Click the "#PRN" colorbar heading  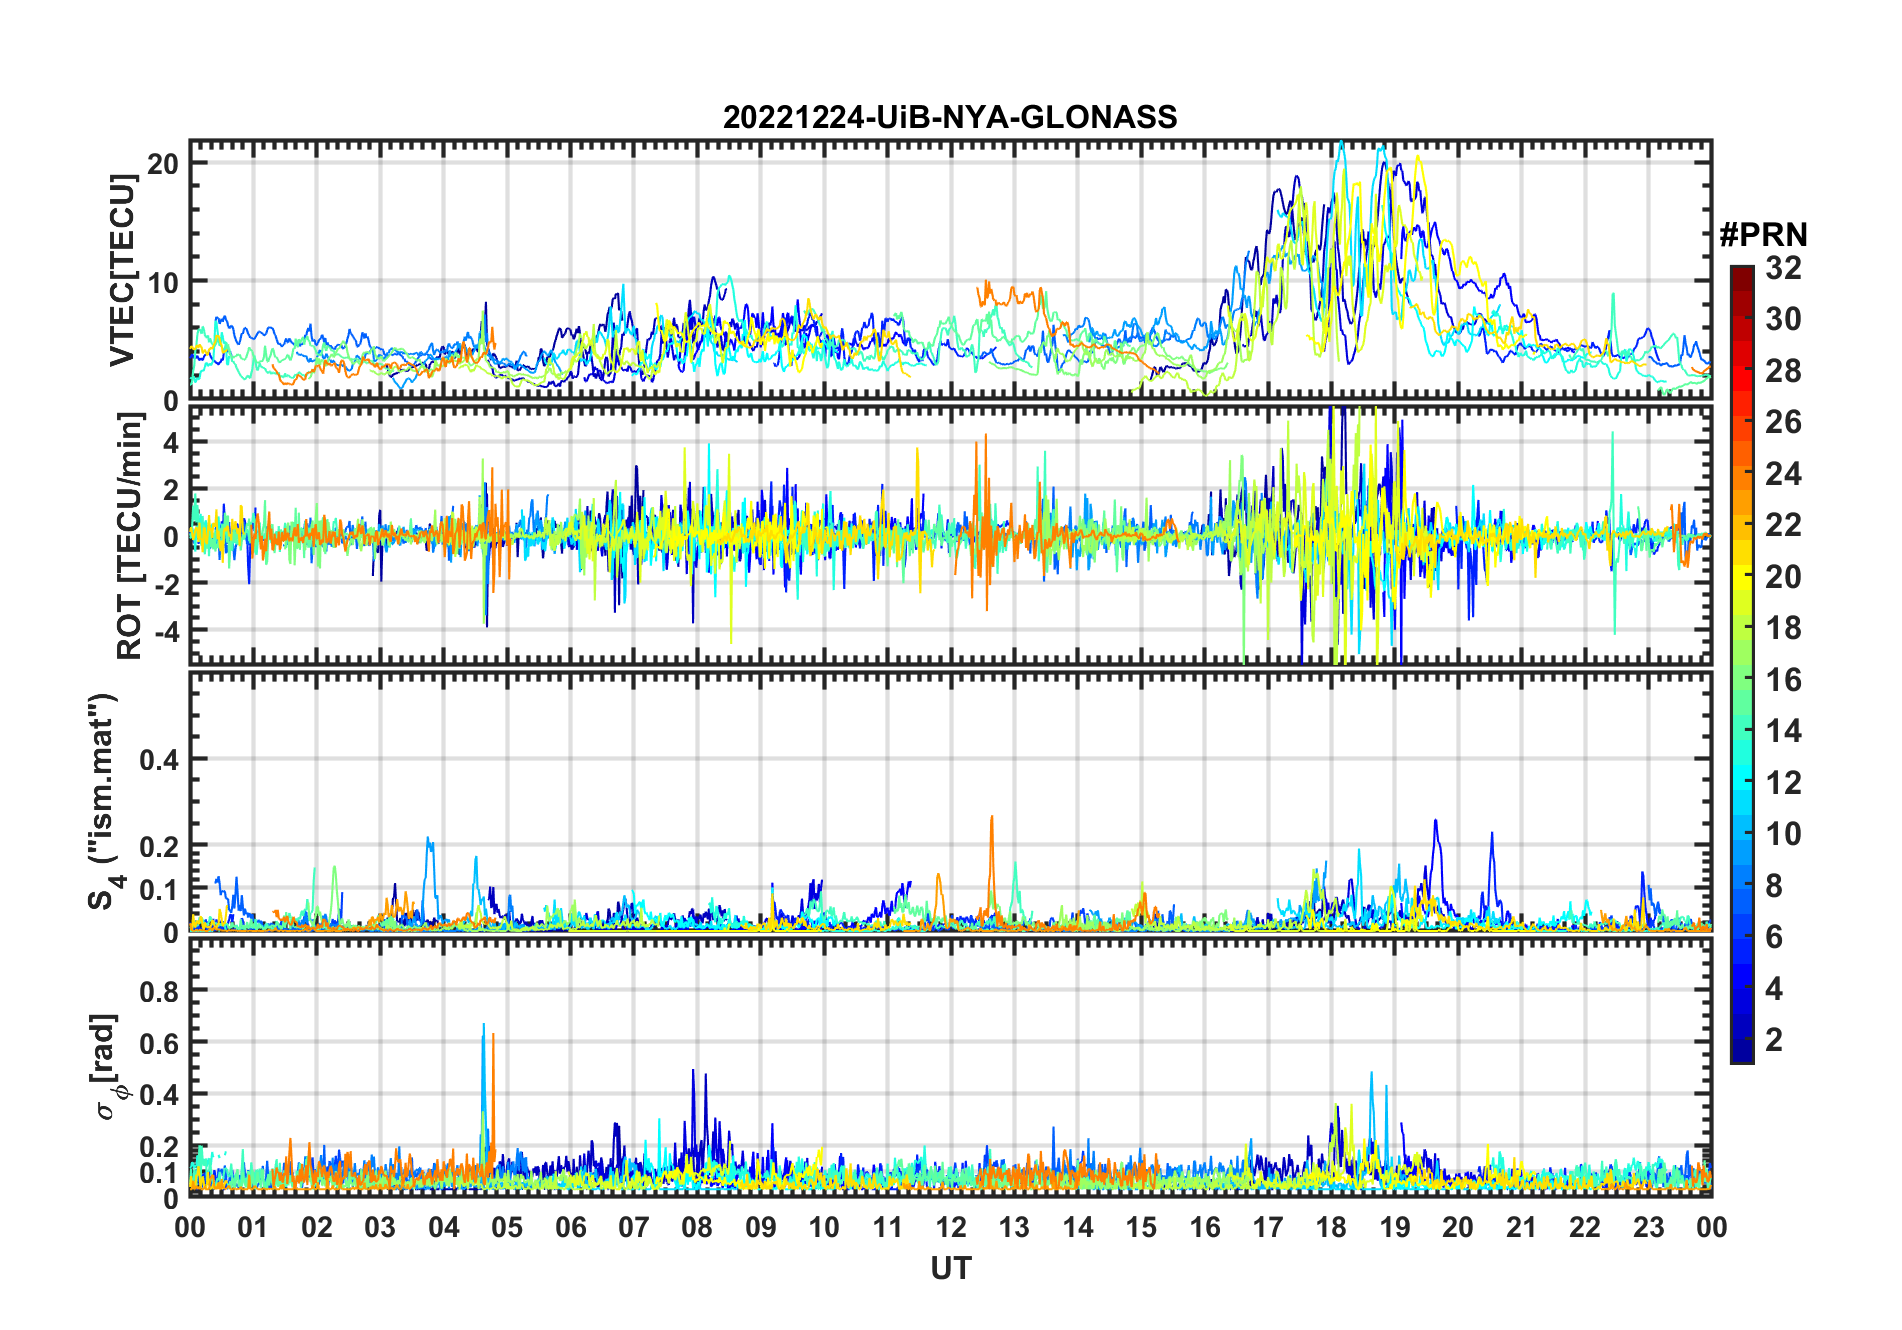pyautogui.click(x=1763, y=235)
